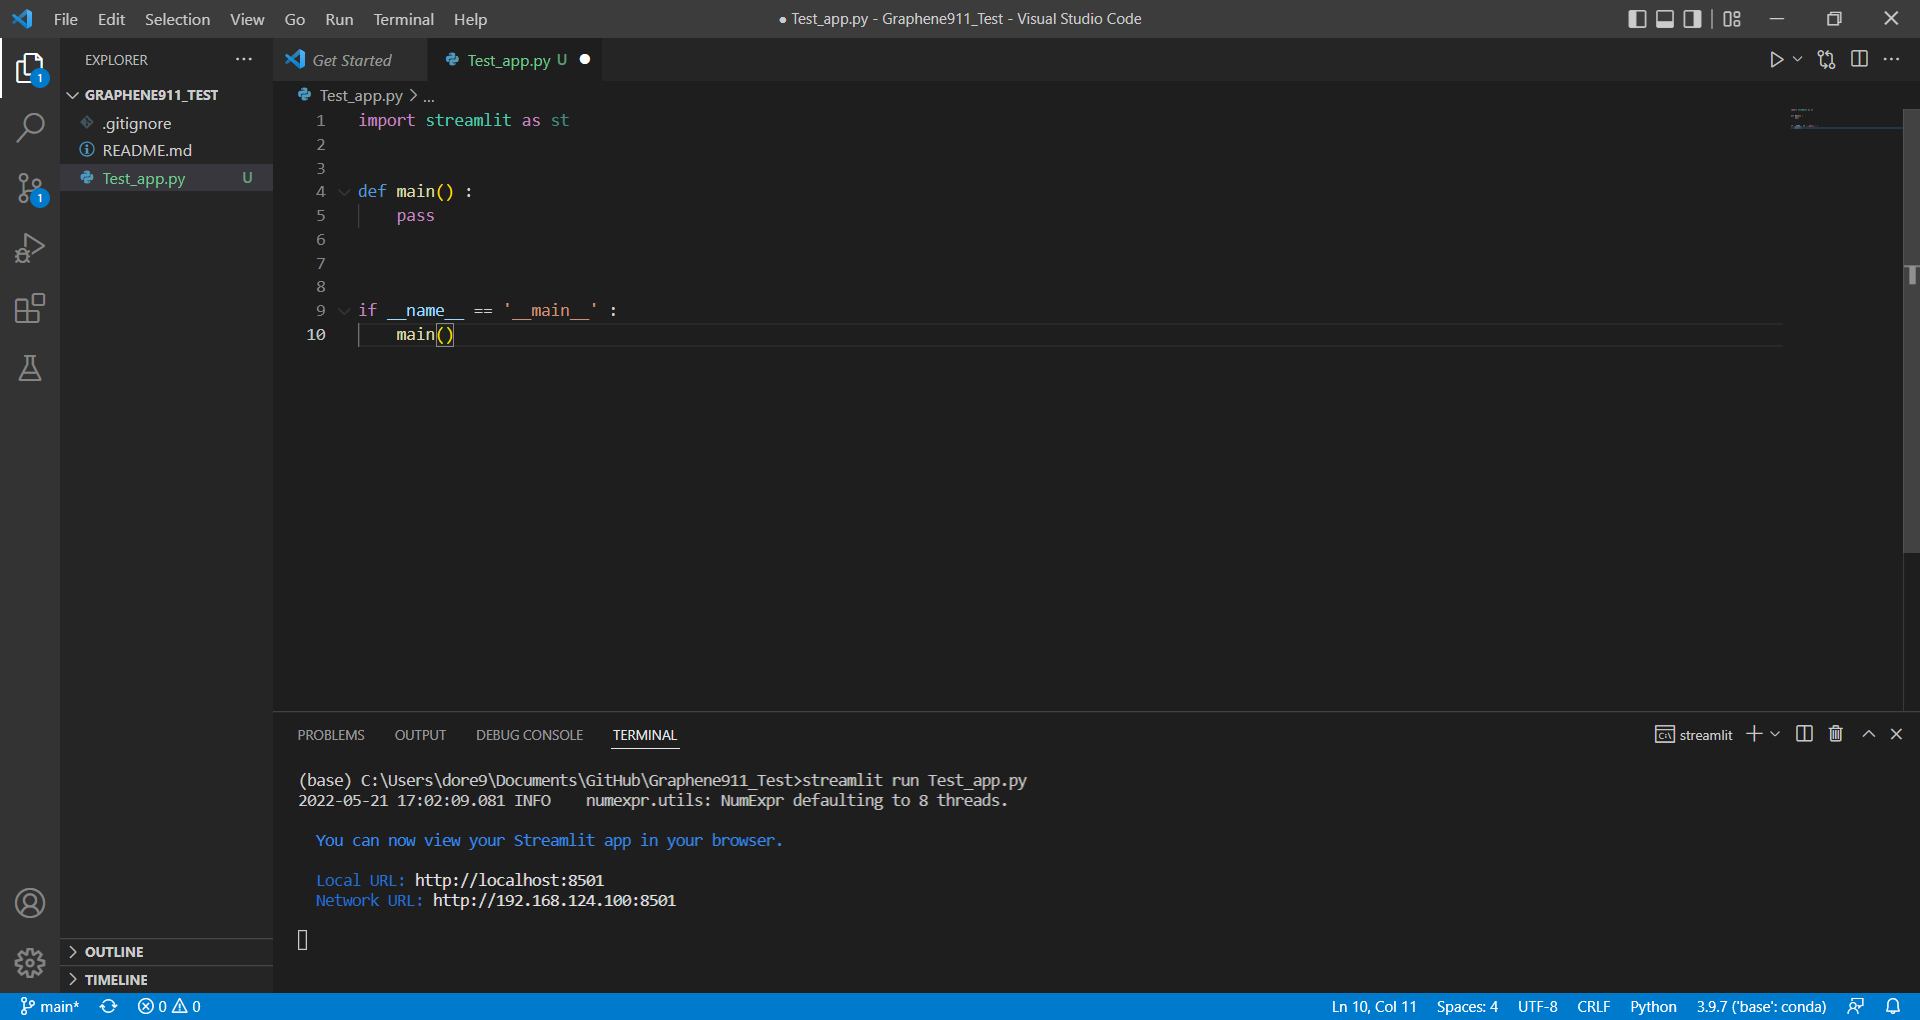Viewport: 1920px width, 1020px height.
Task: Open the Edit menu
Action: click(x=111, y=19)
